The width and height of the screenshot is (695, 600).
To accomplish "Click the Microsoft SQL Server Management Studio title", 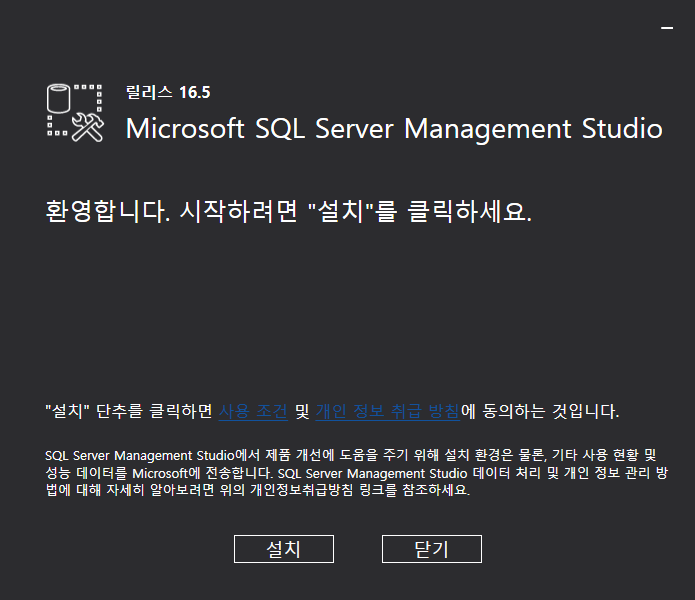I will pyautogui.click(x=394, y=129).
